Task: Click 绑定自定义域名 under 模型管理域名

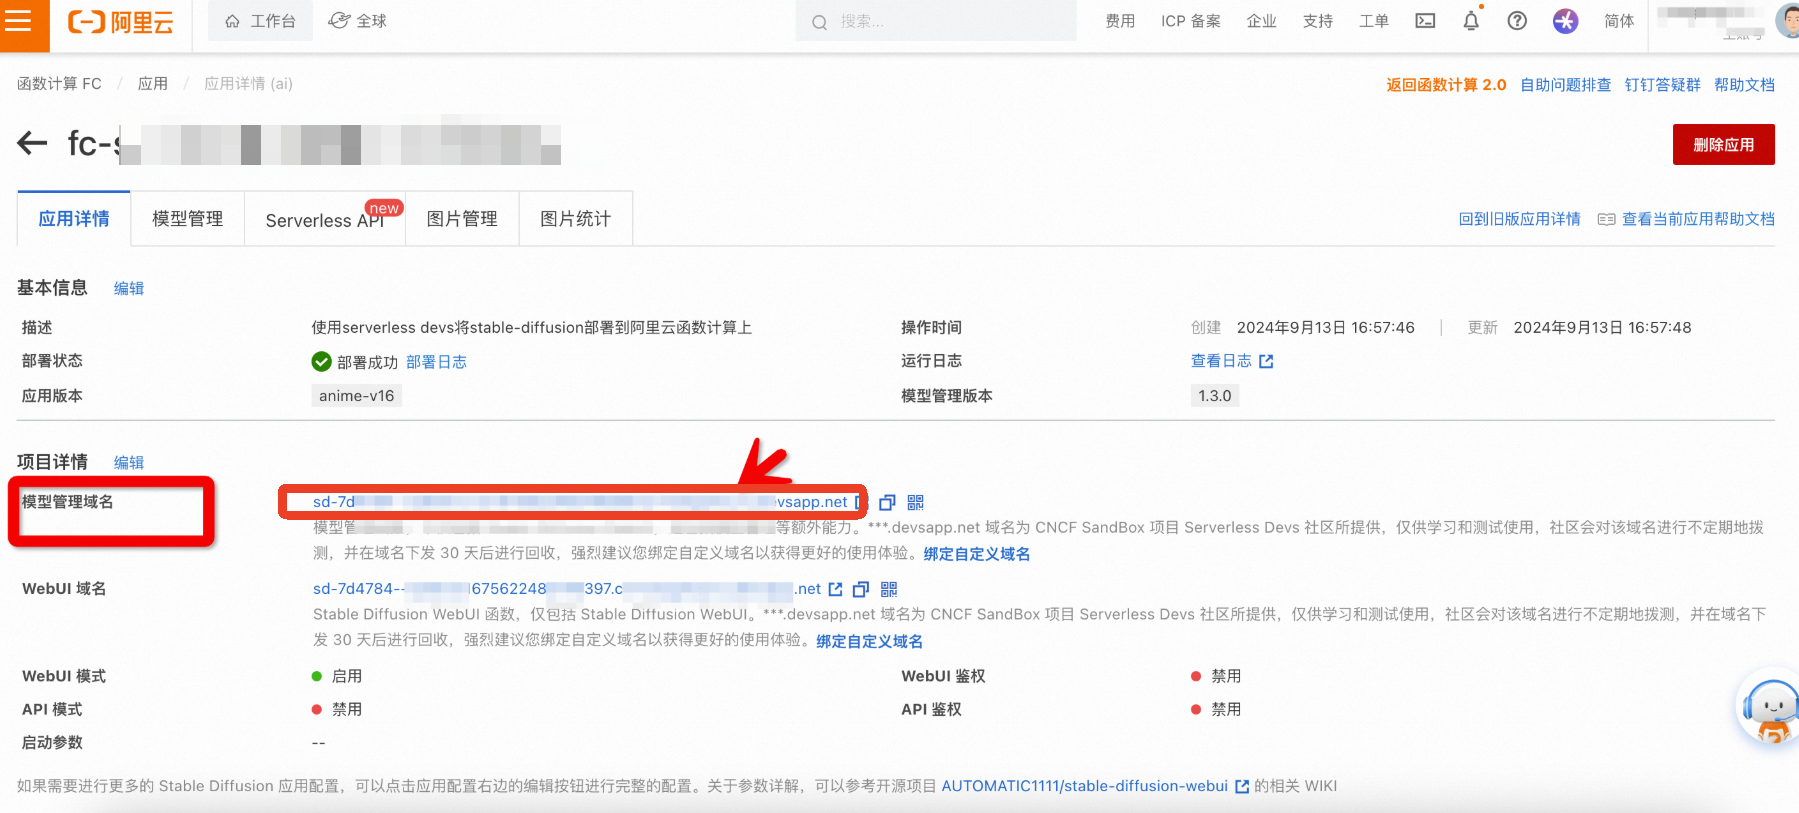Action: click(976, 554)
